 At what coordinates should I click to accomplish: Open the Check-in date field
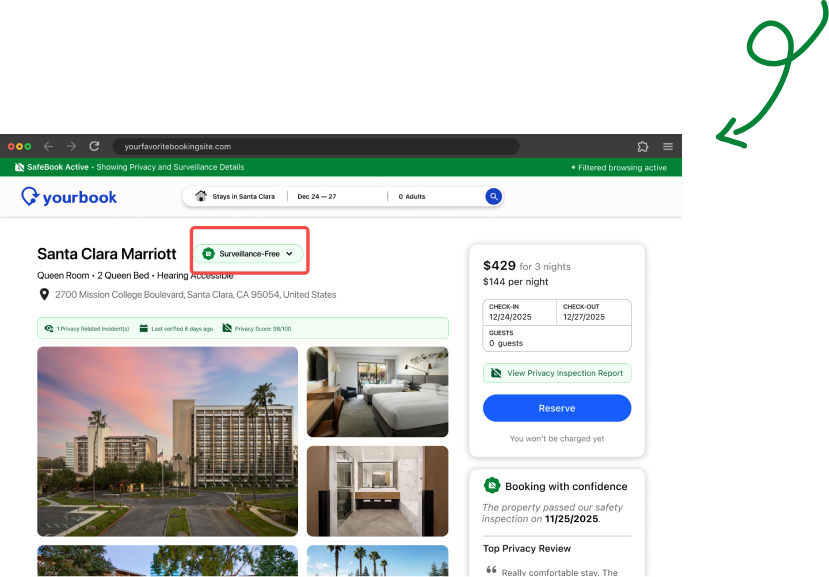(519, 312)
